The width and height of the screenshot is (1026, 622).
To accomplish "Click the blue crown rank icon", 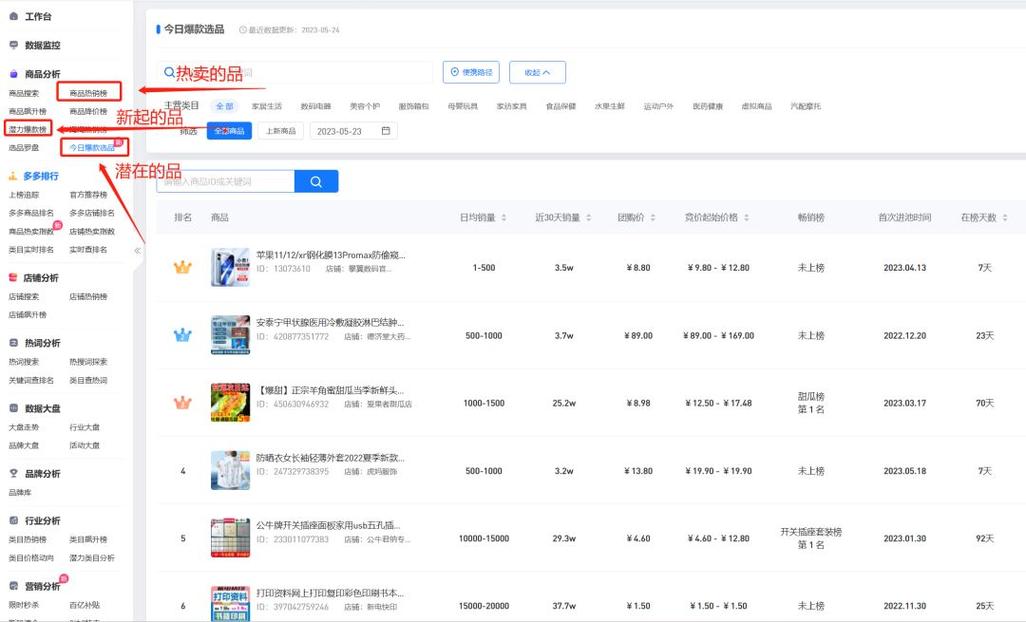I will point(183,336).
